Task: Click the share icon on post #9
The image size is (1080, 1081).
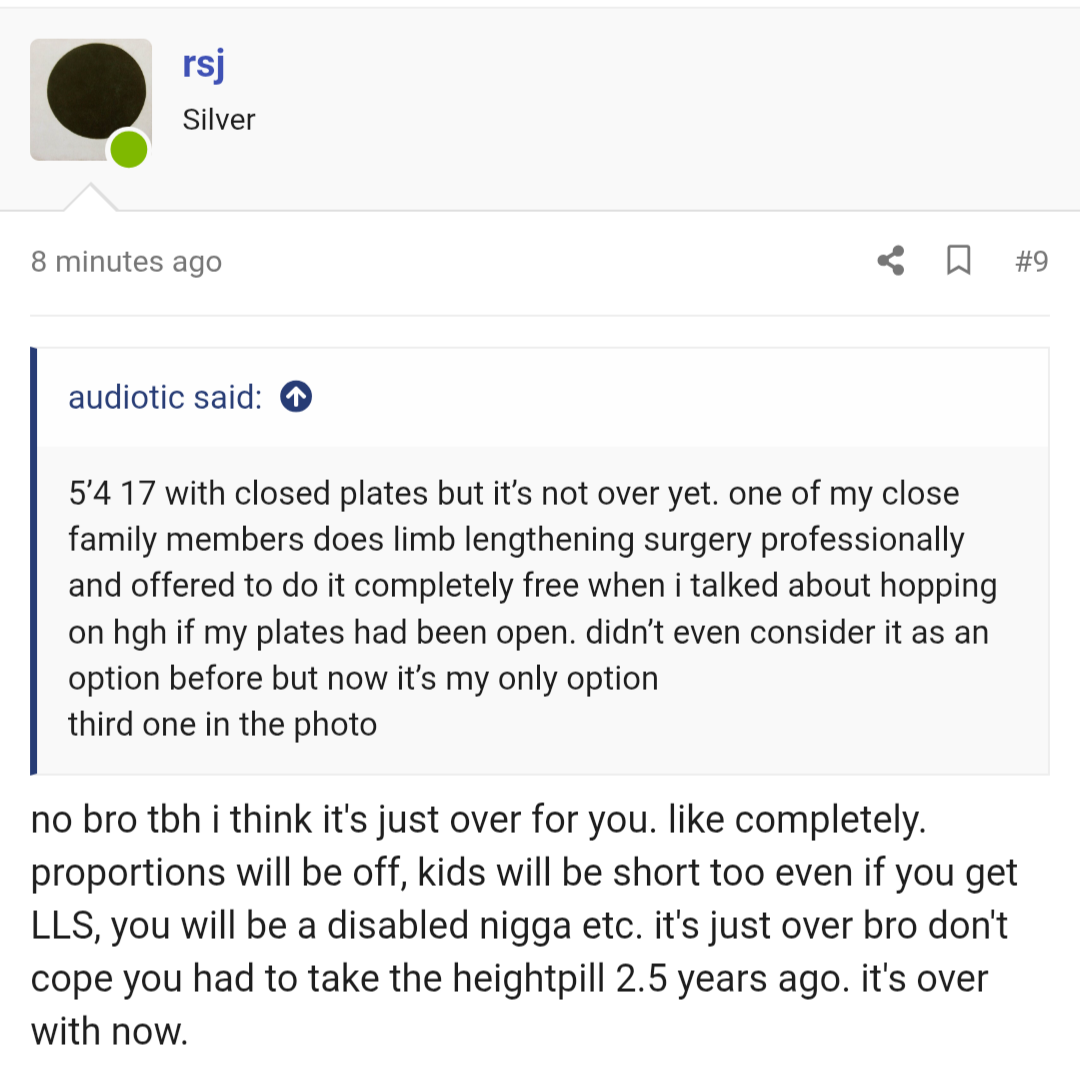Action: point(890,261)
